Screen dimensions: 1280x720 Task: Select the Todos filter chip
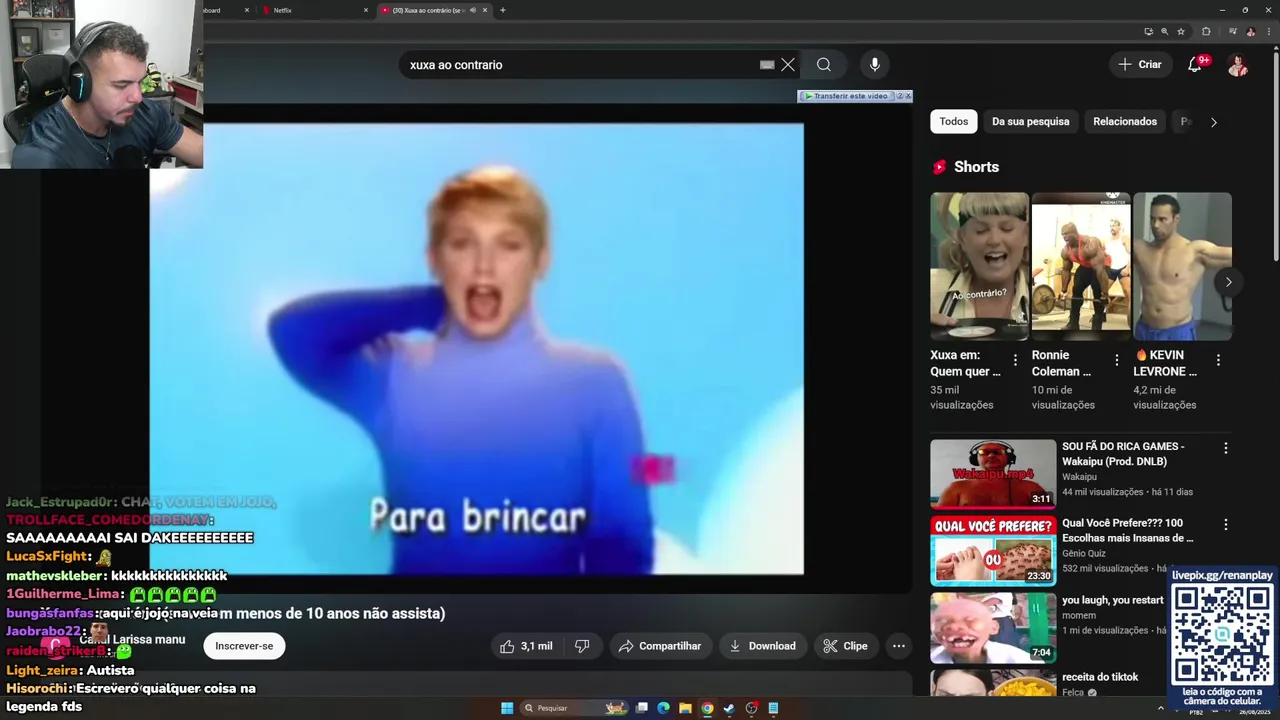[954, 122]
